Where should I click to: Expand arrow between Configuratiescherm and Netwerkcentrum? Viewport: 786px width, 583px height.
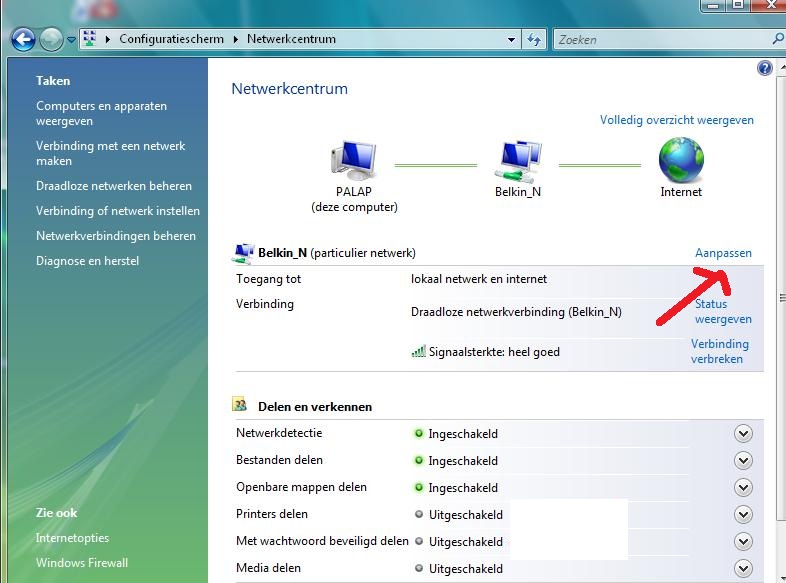coord(236,39)
